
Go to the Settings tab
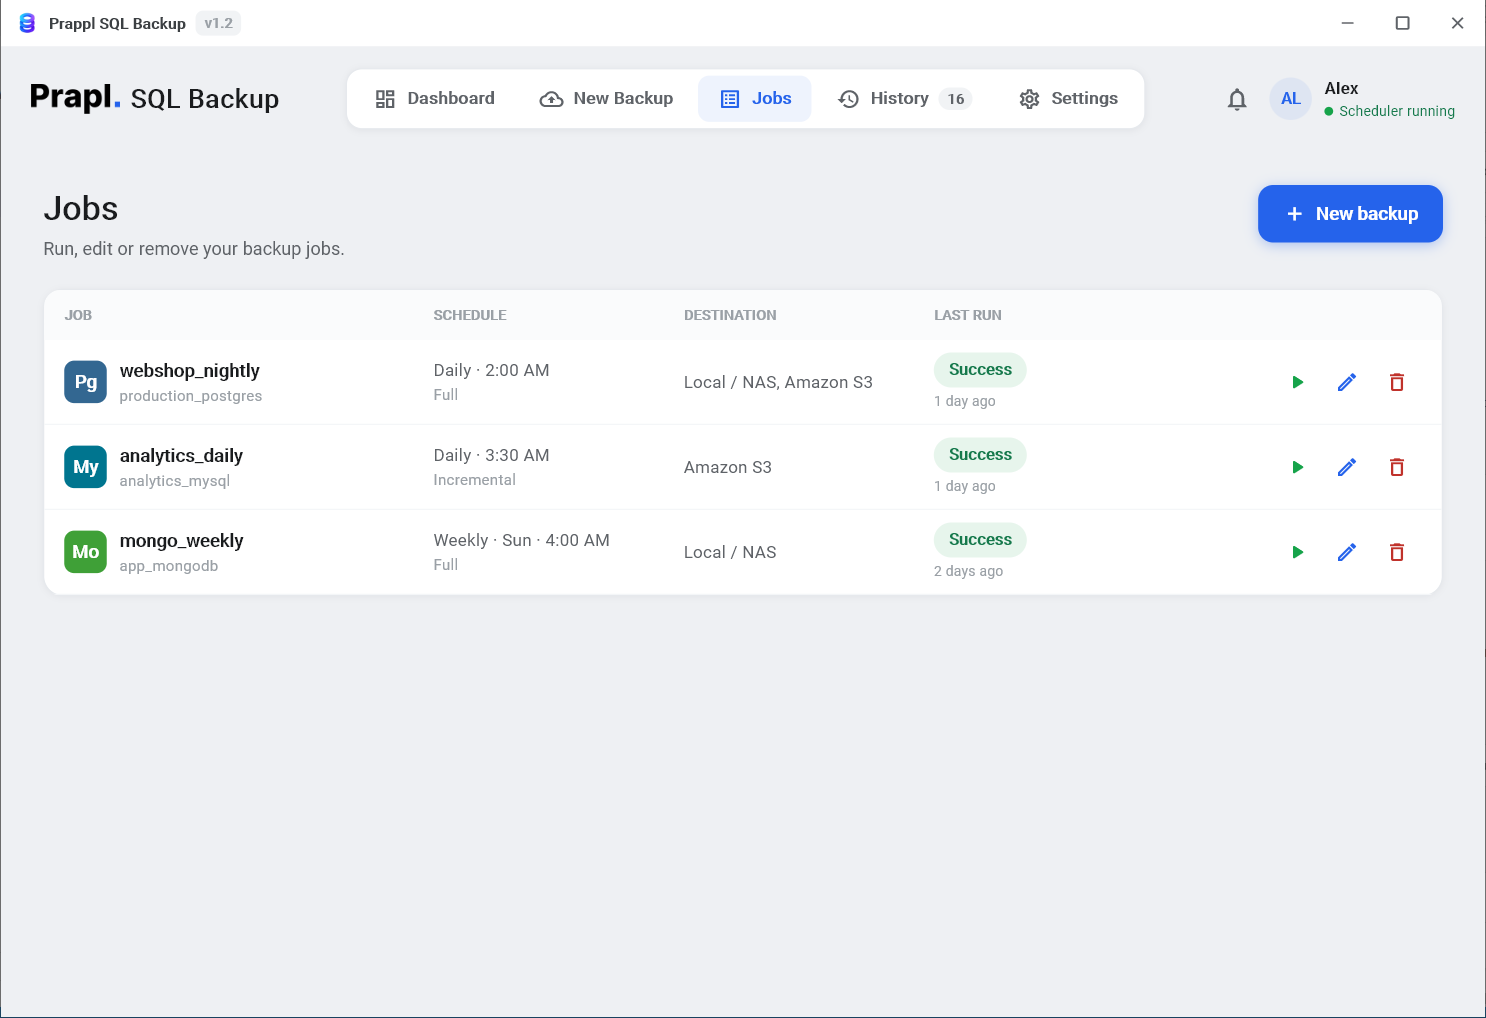[x=1068, y=98]
